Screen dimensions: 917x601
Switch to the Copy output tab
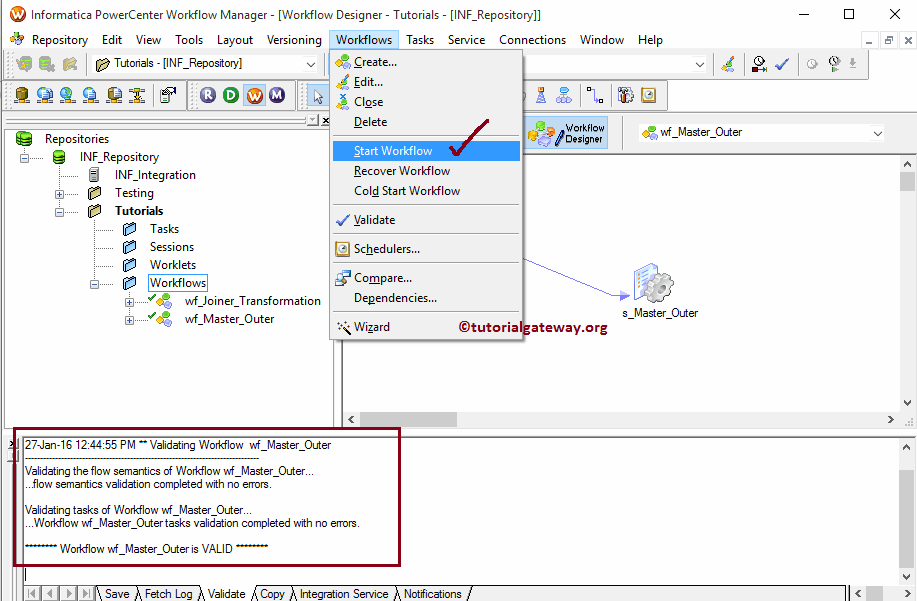272,593
